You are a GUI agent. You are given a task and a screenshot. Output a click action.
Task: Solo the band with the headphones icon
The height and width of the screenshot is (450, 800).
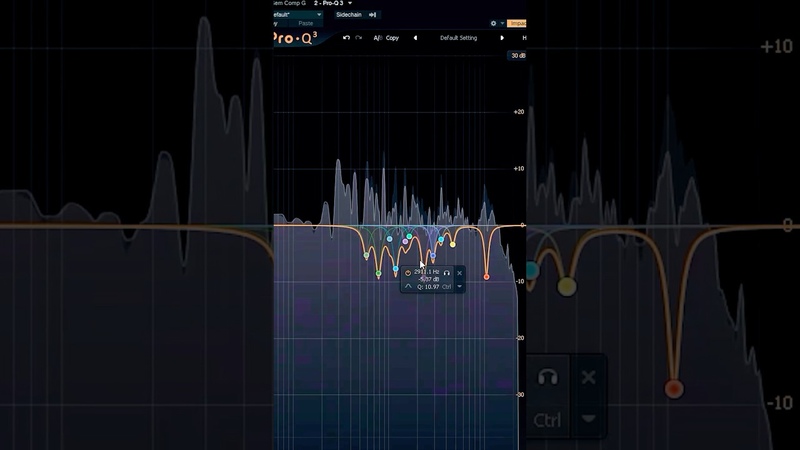click(446, 273)
